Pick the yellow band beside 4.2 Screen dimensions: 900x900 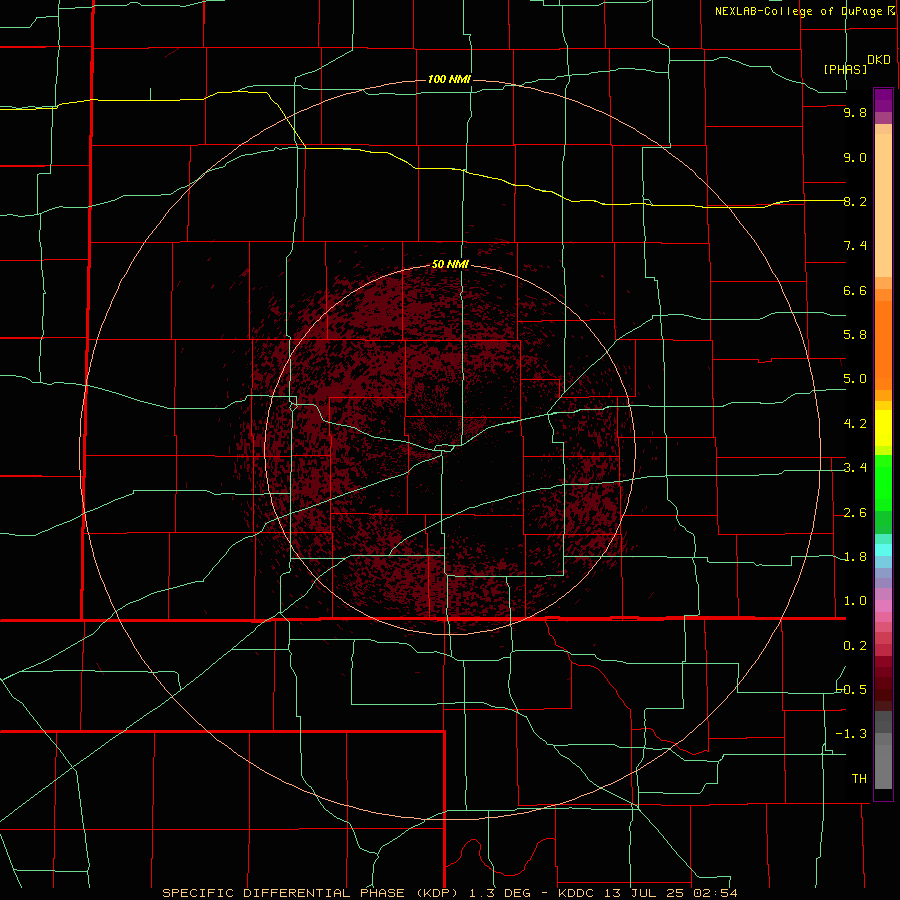click(883, 428)
